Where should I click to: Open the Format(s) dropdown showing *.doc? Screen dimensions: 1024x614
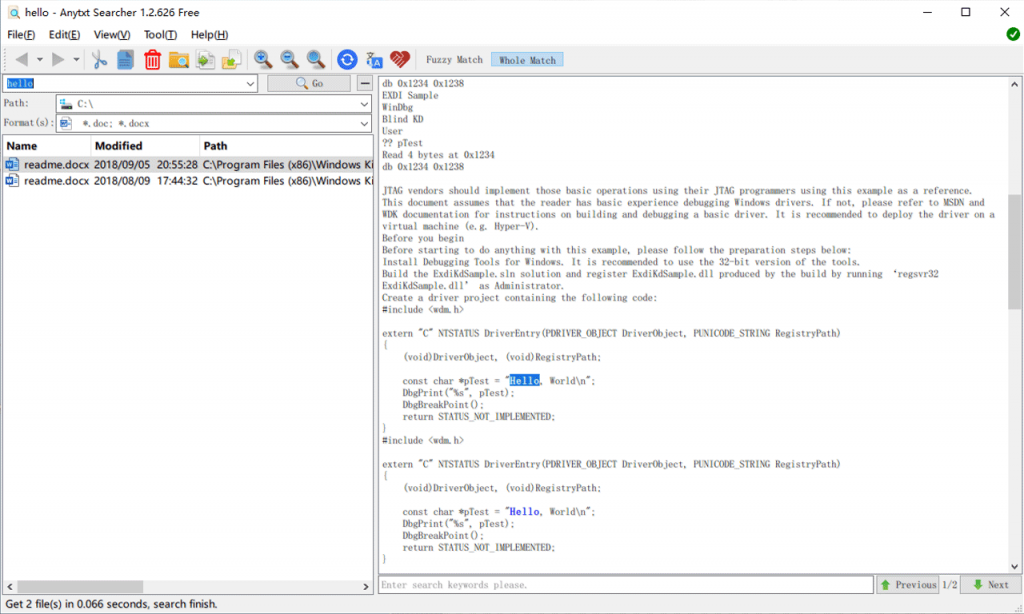pyautogui.click(x=367, y=122)
